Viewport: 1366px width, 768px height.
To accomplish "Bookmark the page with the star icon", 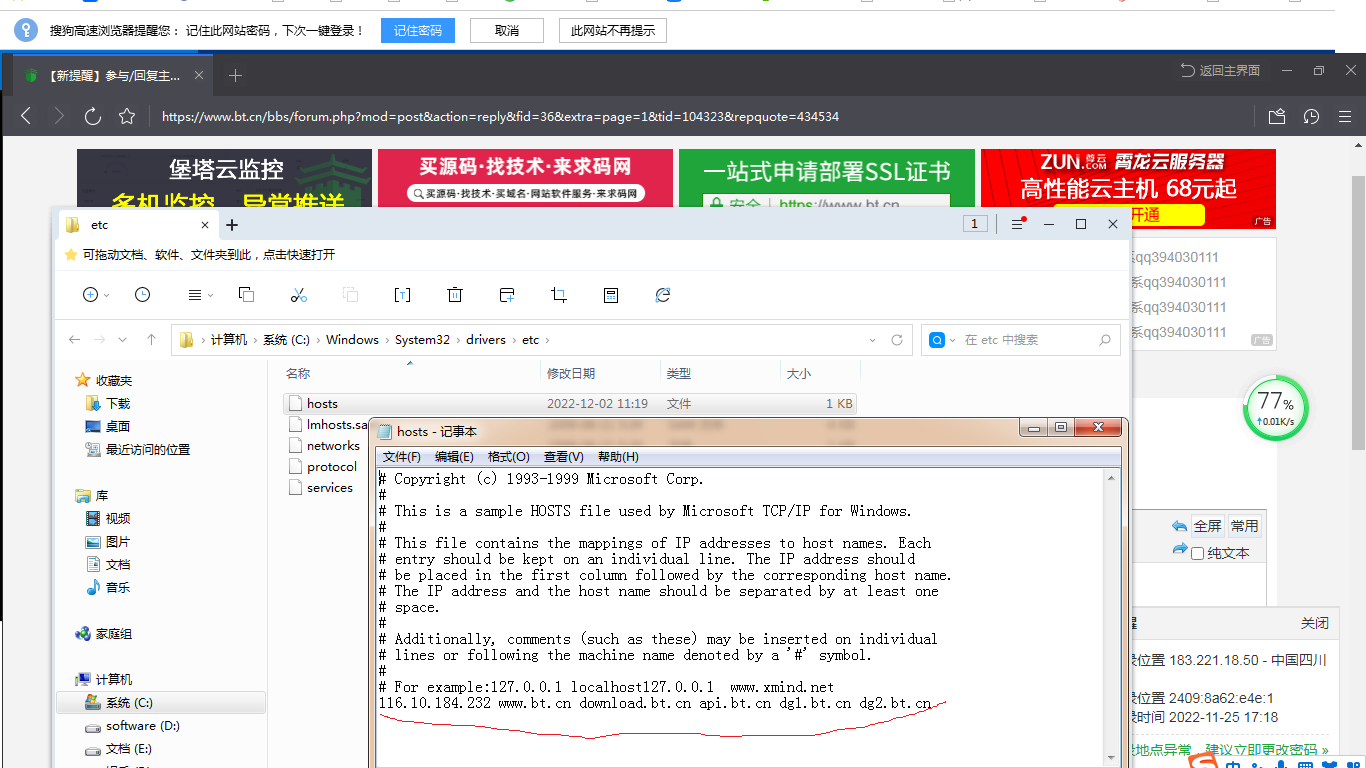I will (127, 116).
